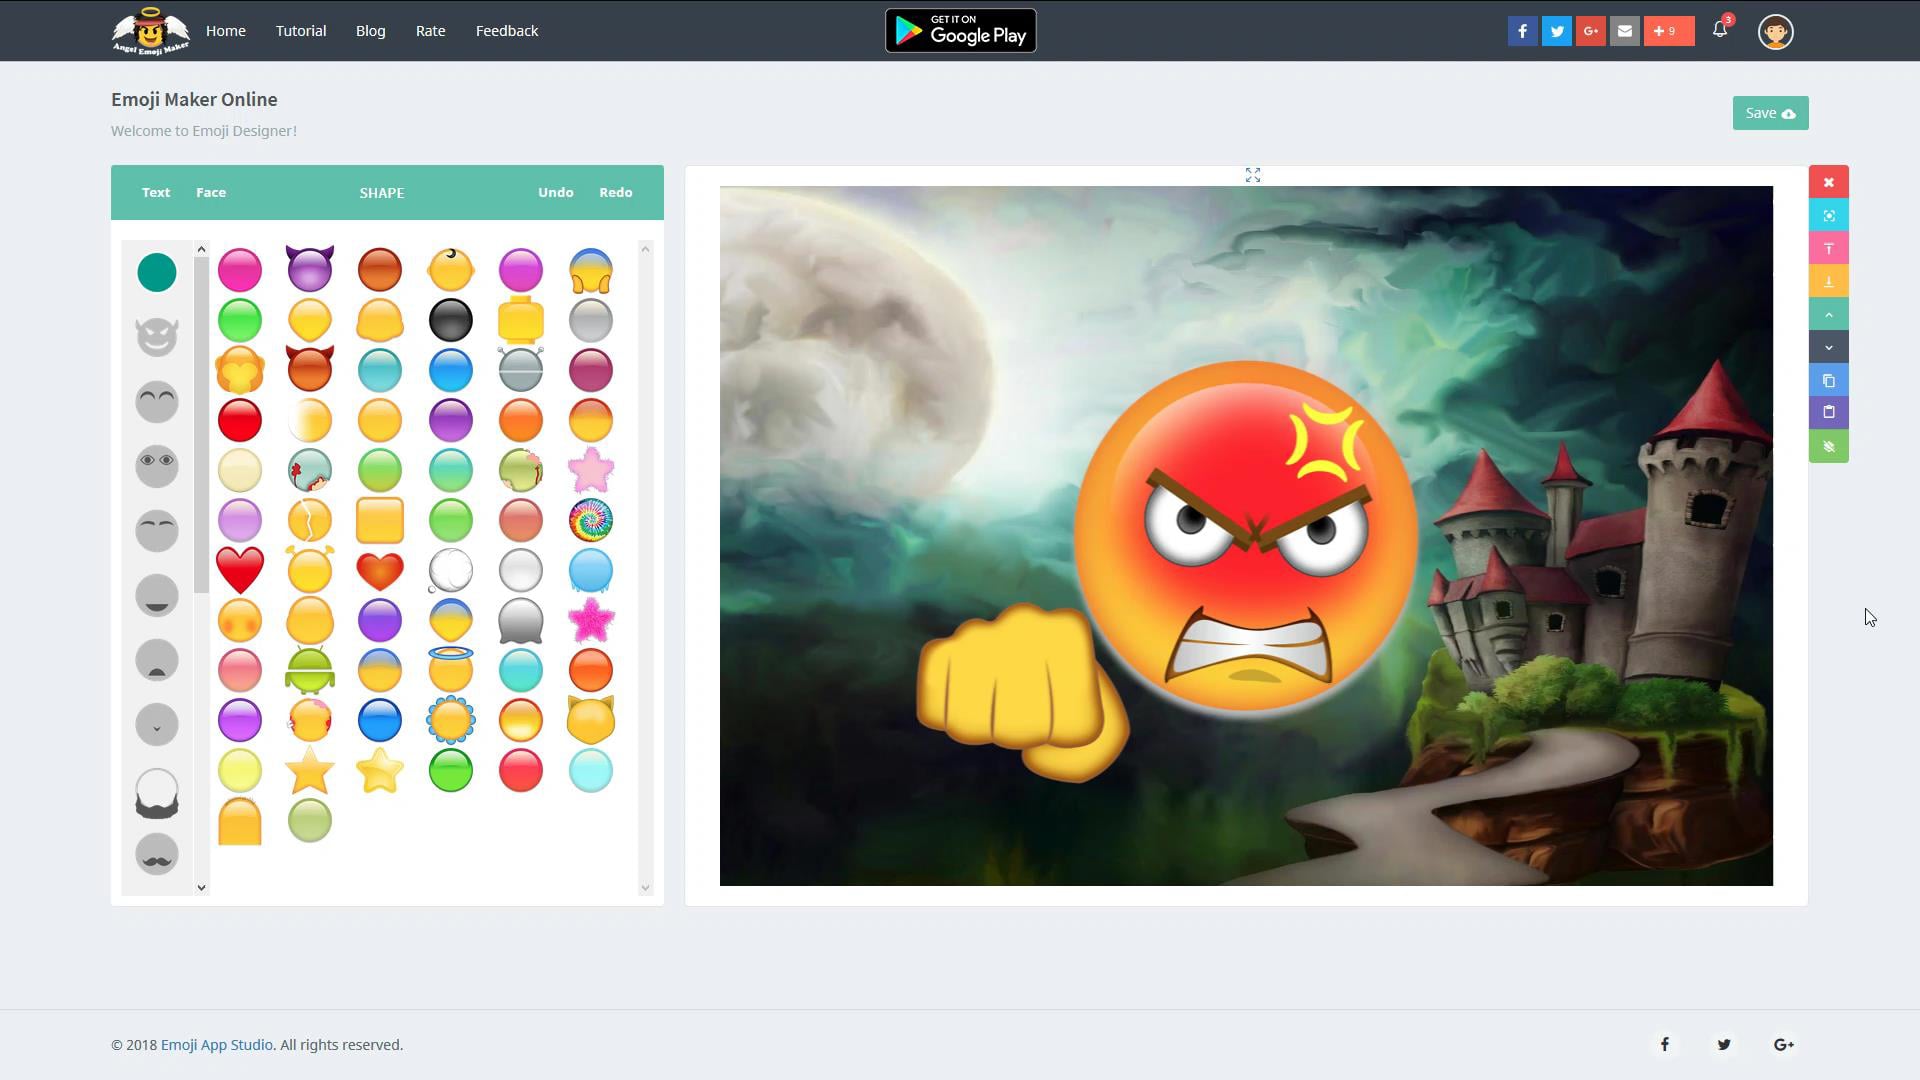Viewport: 1920px width, 1080px height.
Task: Click the move down arrow on right sidebar
Action: click(1829, 347)
